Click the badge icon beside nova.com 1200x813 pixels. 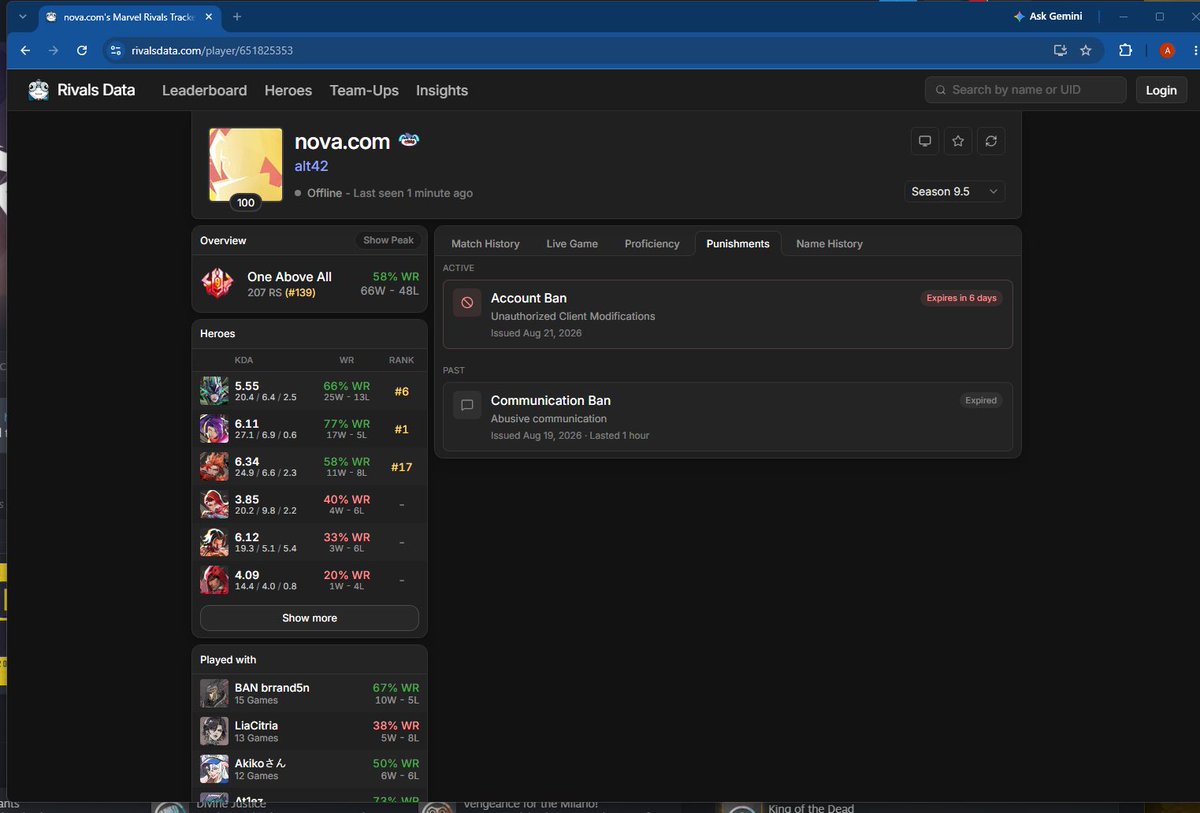pyautogui.click(x=409, y=140)
